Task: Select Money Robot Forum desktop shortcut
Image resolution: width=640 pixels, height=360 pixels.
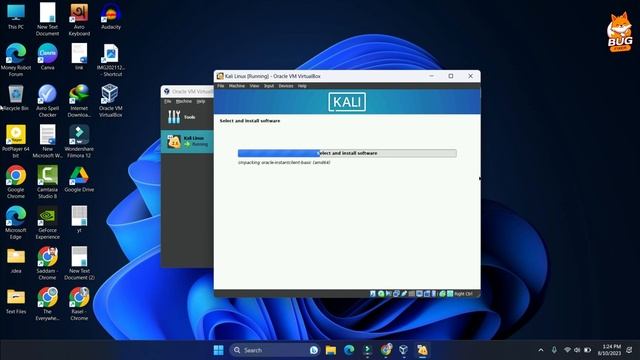Action: (x=16, y=60)
